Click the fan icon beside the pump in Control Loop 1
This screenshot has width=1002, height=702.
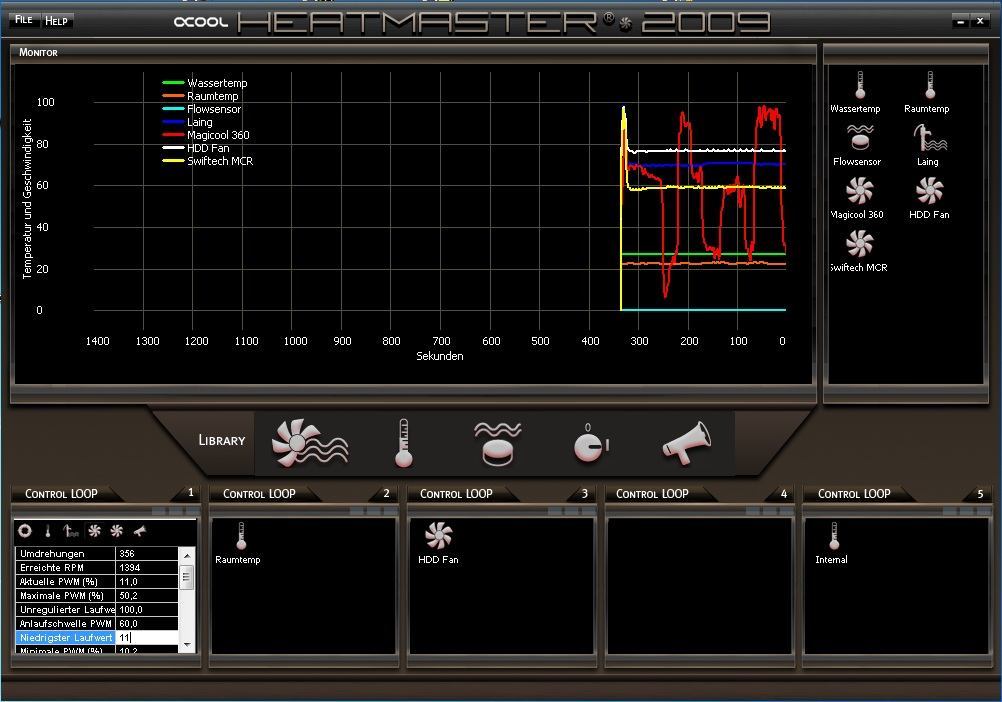tap(95, 531)
